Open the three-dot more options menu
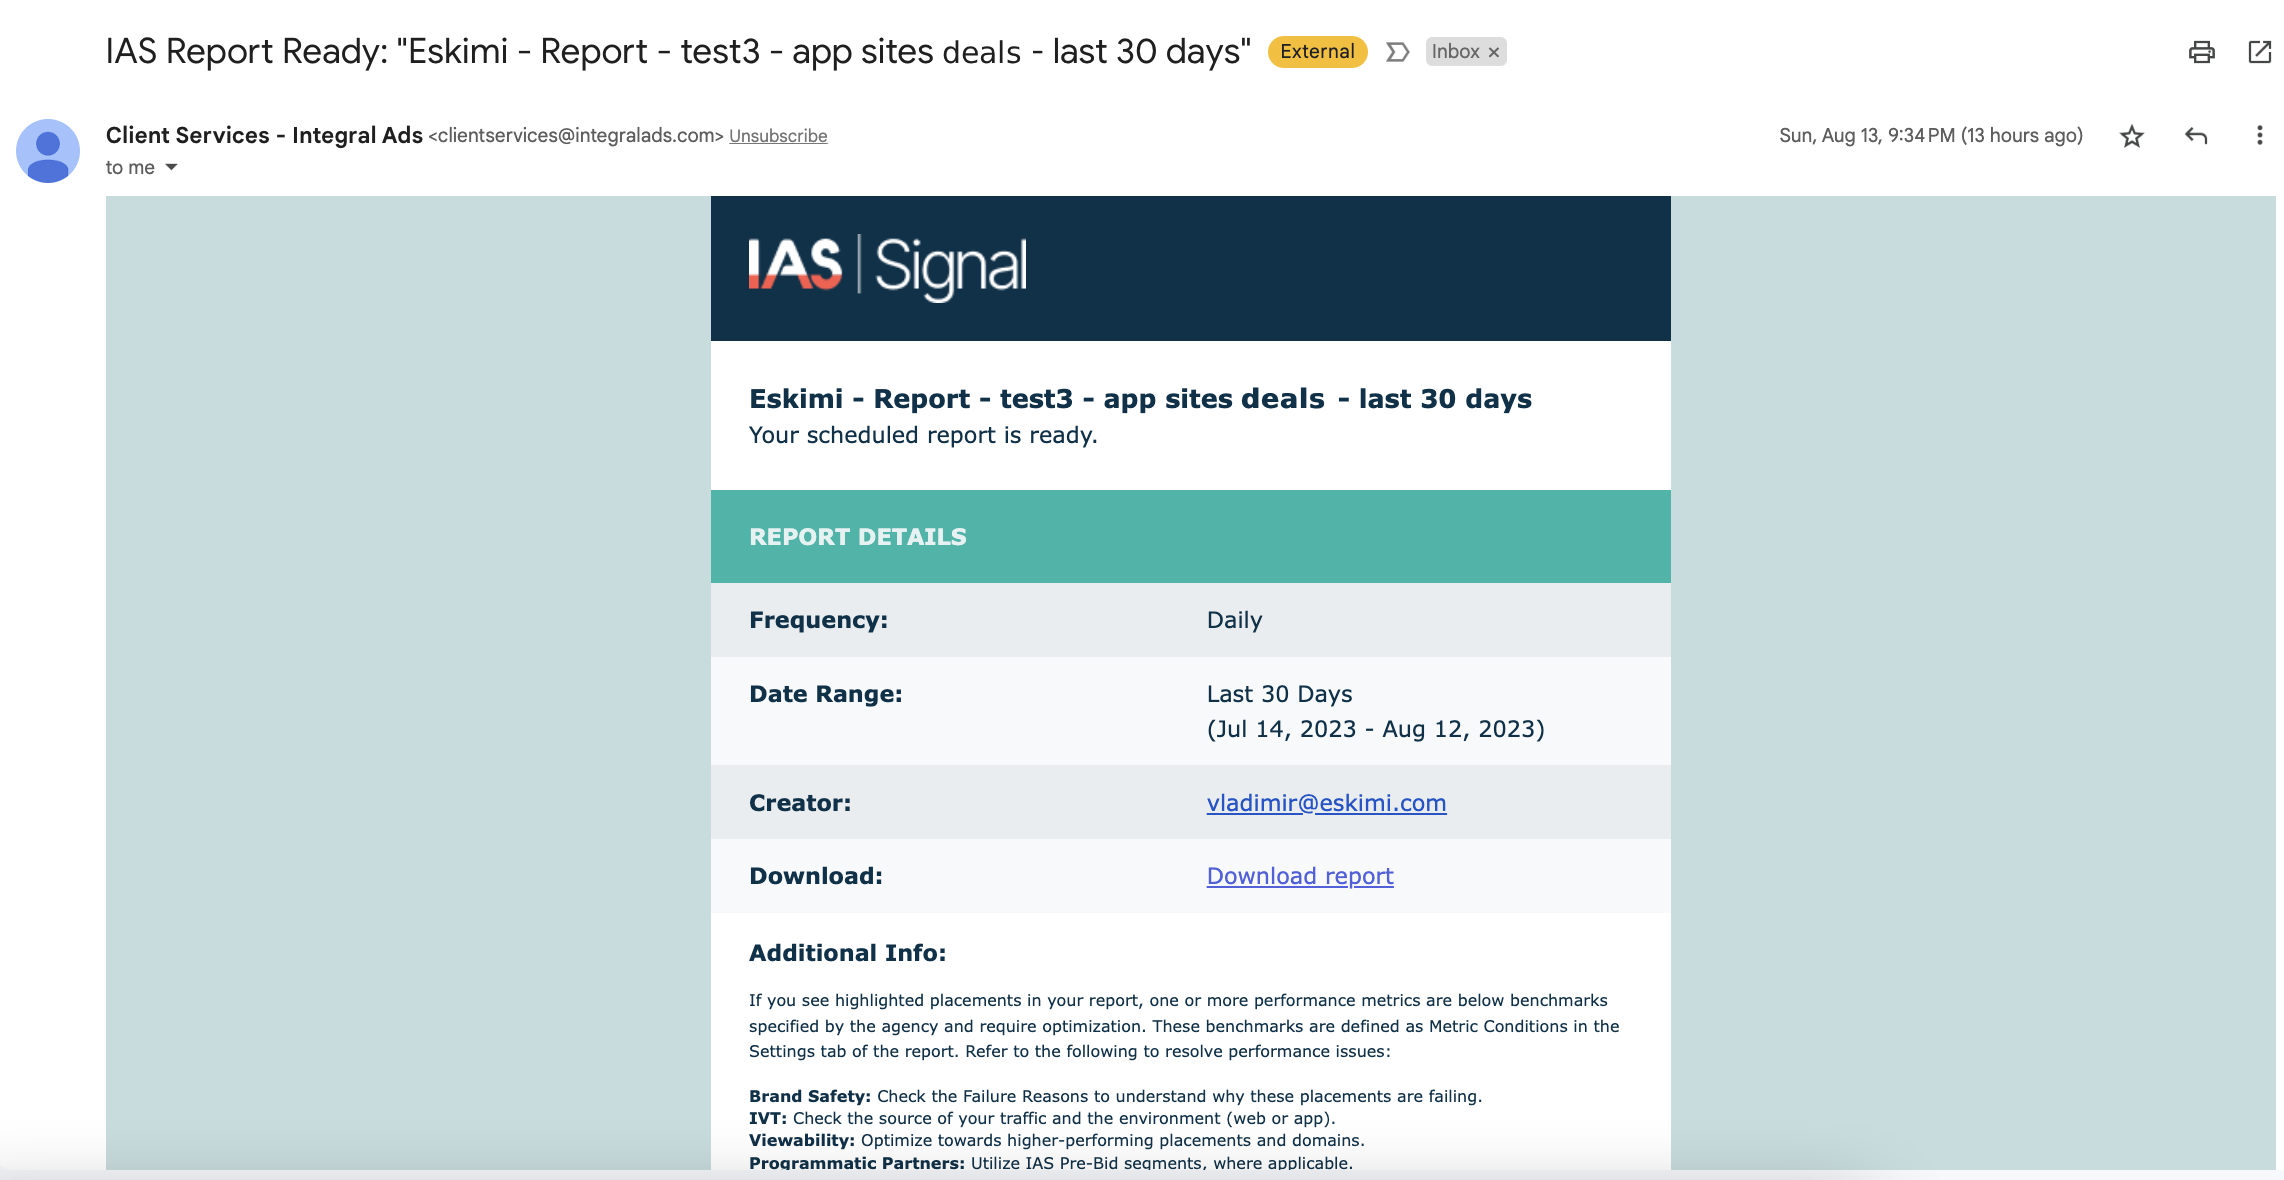 [x=2259, y=136]
